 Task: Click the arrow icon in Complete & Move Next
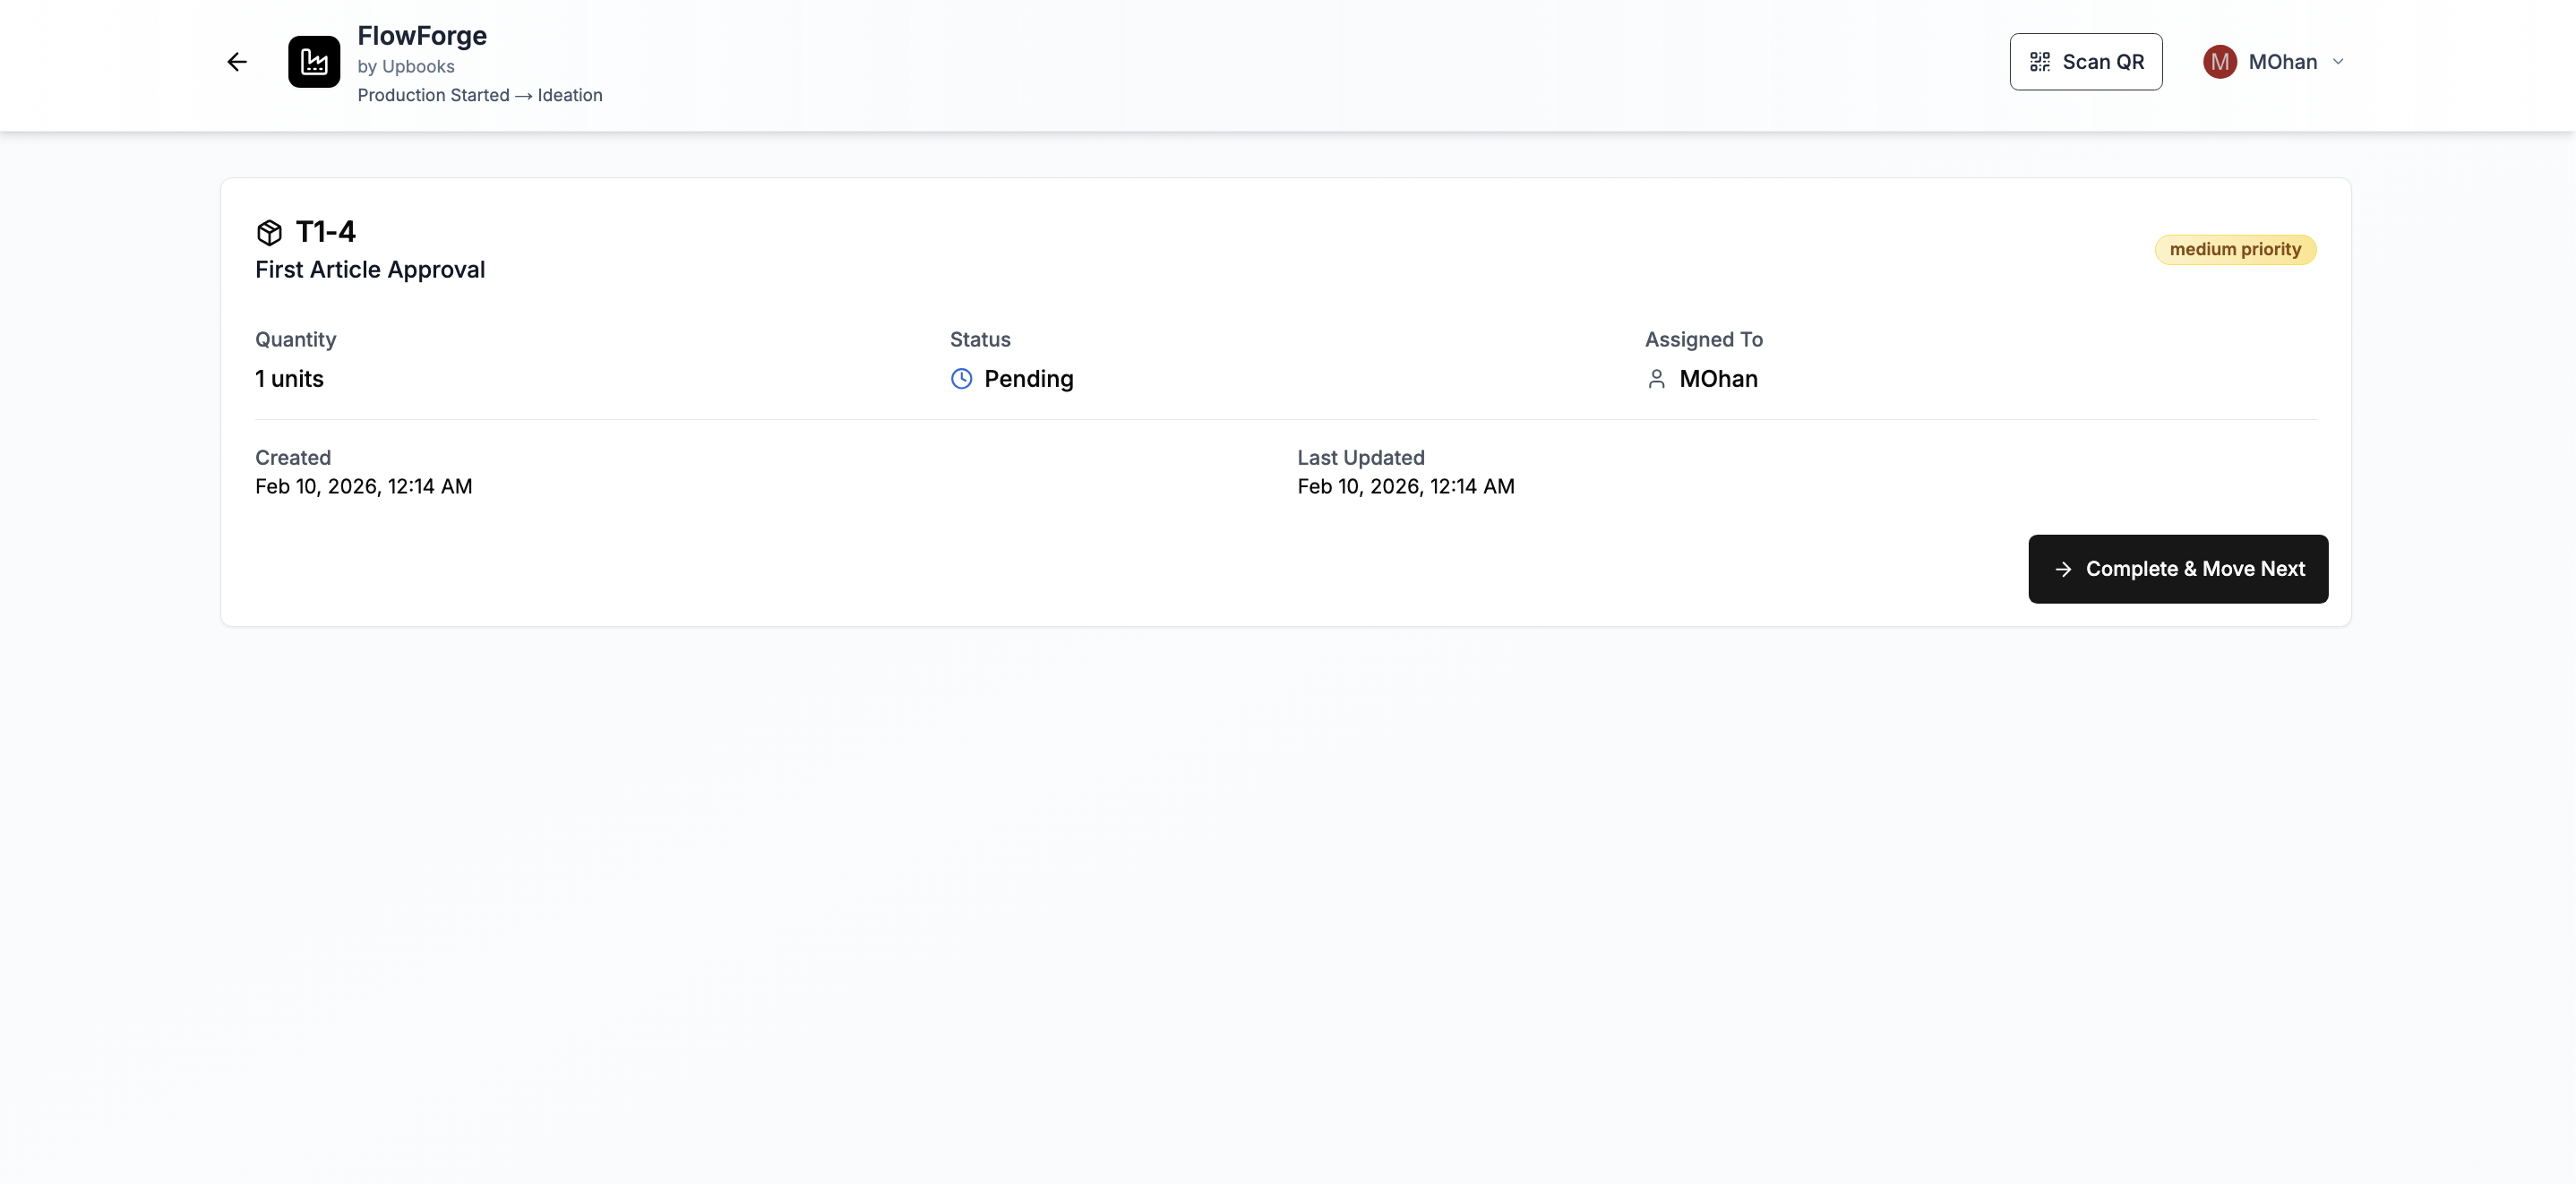point(2064,569)
